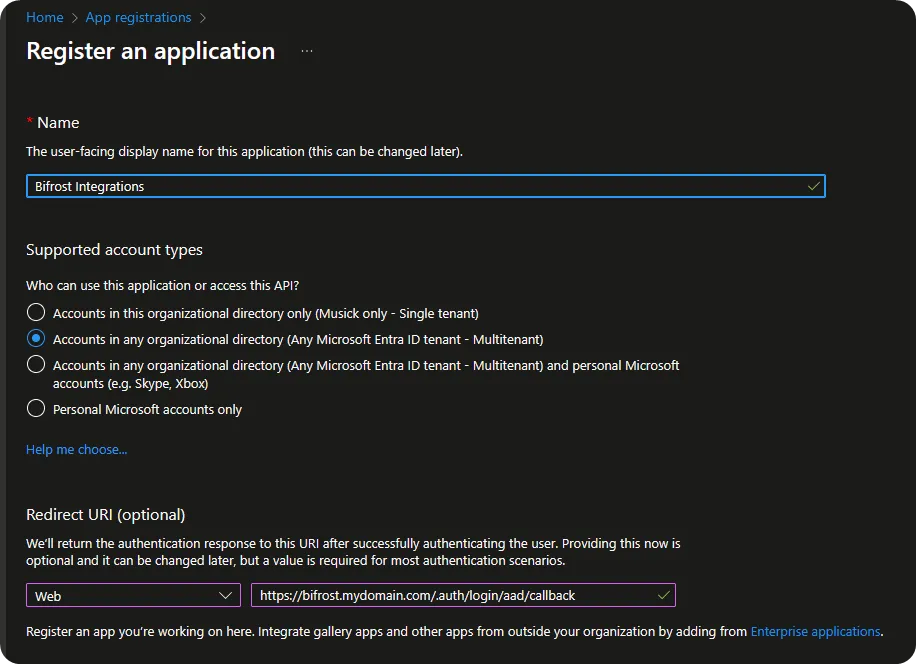The height and width of the screenshot is (664, 916).
Task: Select Personal Microsoft accounts only
Action: 36,408
